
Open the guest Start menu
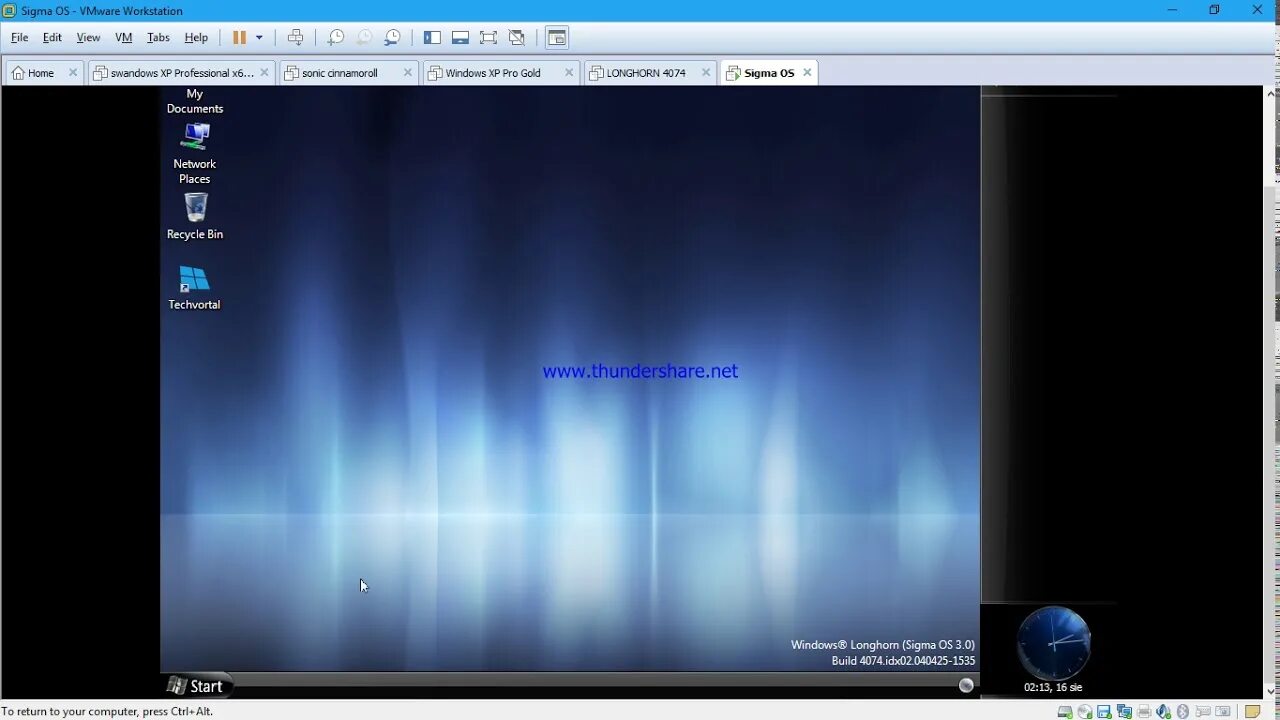pyautogui.click(x=196, y=686)
